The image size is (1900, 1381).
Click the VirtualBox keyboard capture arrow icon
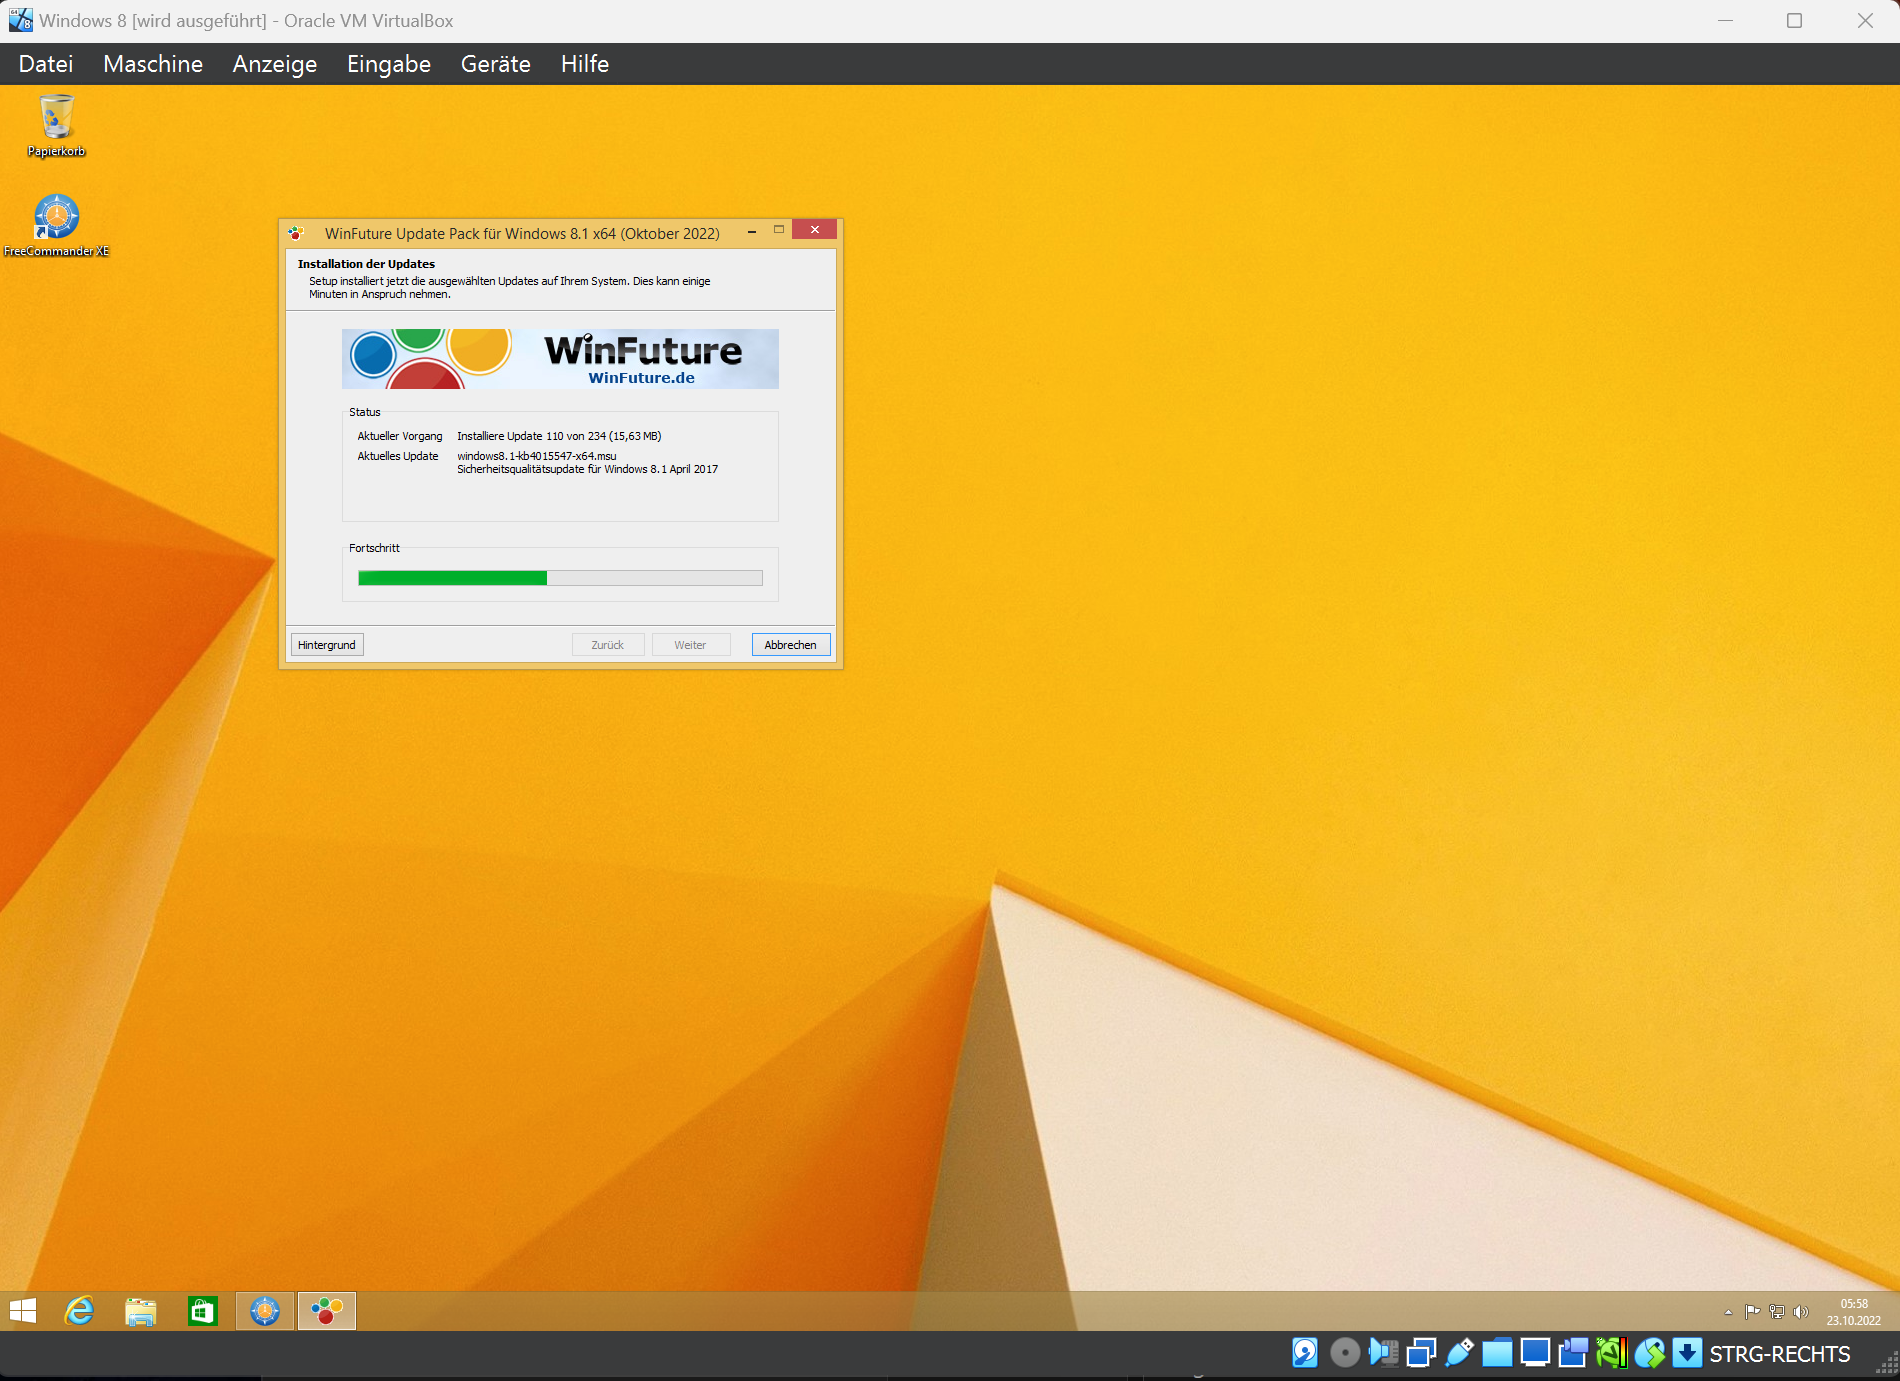1687,1353
